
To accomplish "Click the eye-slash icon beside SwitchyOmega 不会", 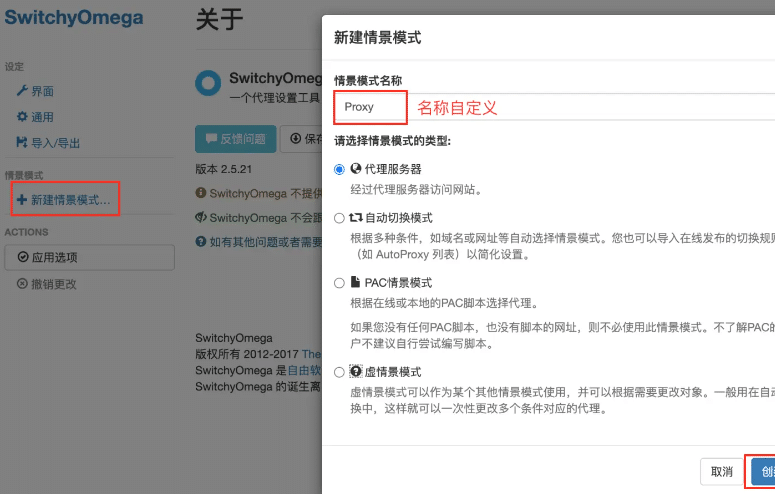I will [x=201, y=217].
